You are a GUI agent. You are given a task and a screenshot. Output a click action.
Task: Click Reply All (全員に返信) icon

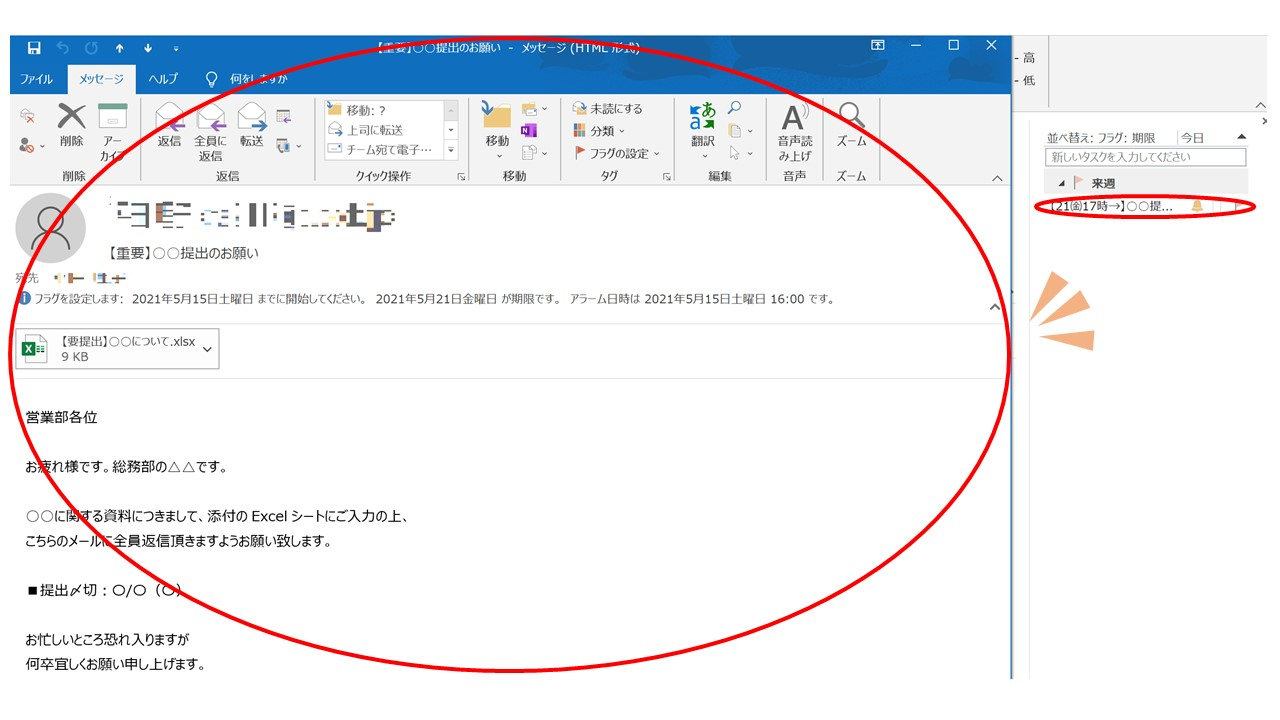[210, 120]
